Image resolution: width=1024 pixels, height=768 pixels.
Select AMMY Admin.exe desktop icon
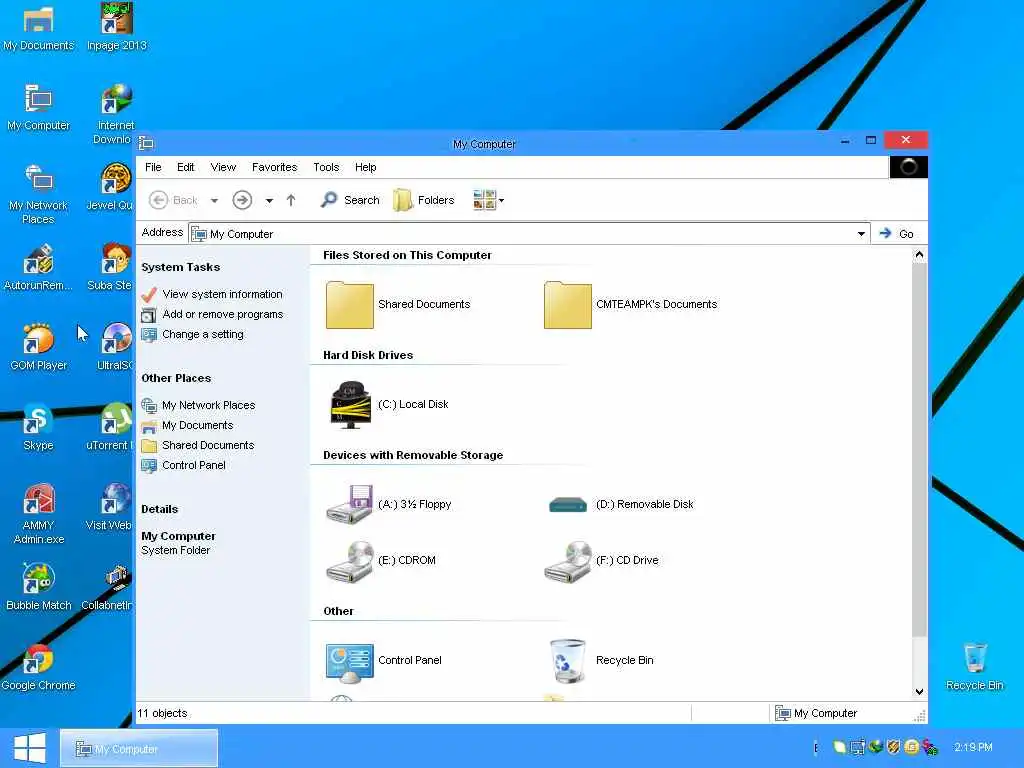click(x=38, y=515)
